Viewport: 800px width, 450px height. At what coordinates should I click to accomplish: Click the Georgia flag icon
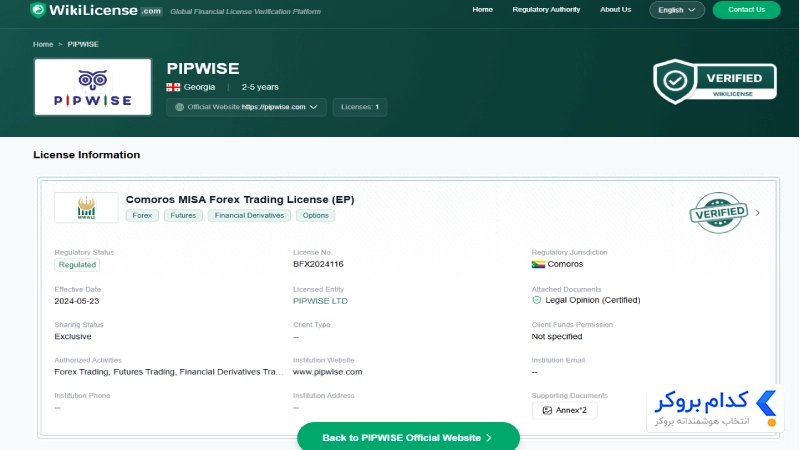[x=173, y=87]
